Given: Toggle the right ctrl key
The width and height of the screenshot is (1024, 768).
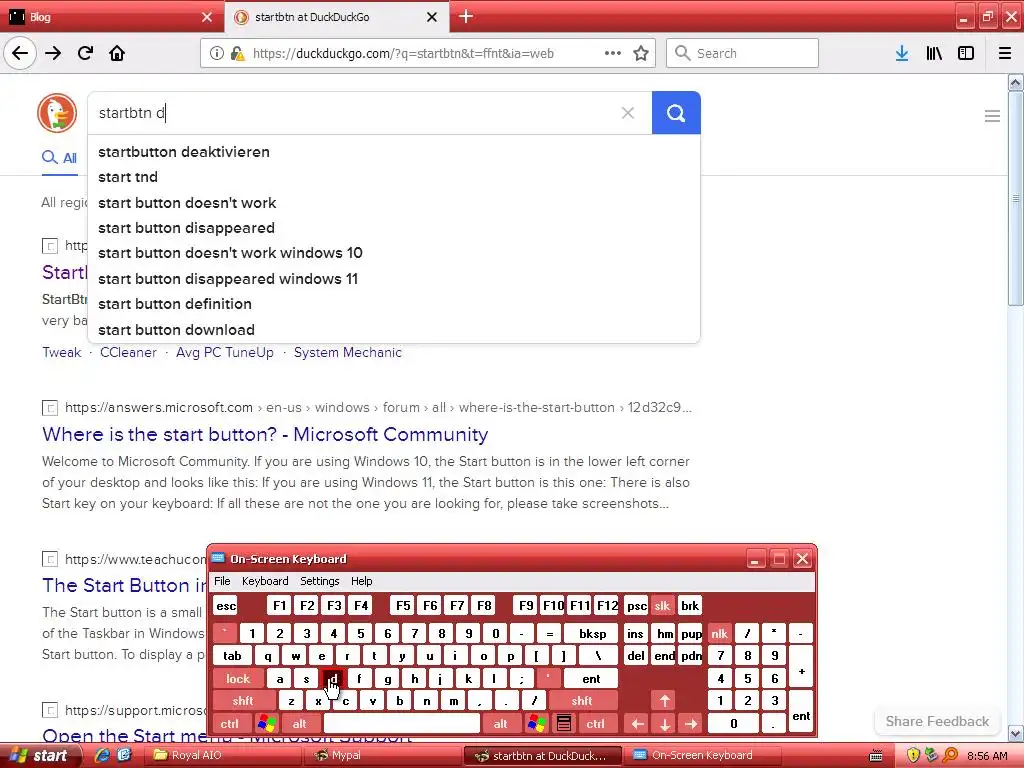Looking at the screenshot, I should (596, 724).
